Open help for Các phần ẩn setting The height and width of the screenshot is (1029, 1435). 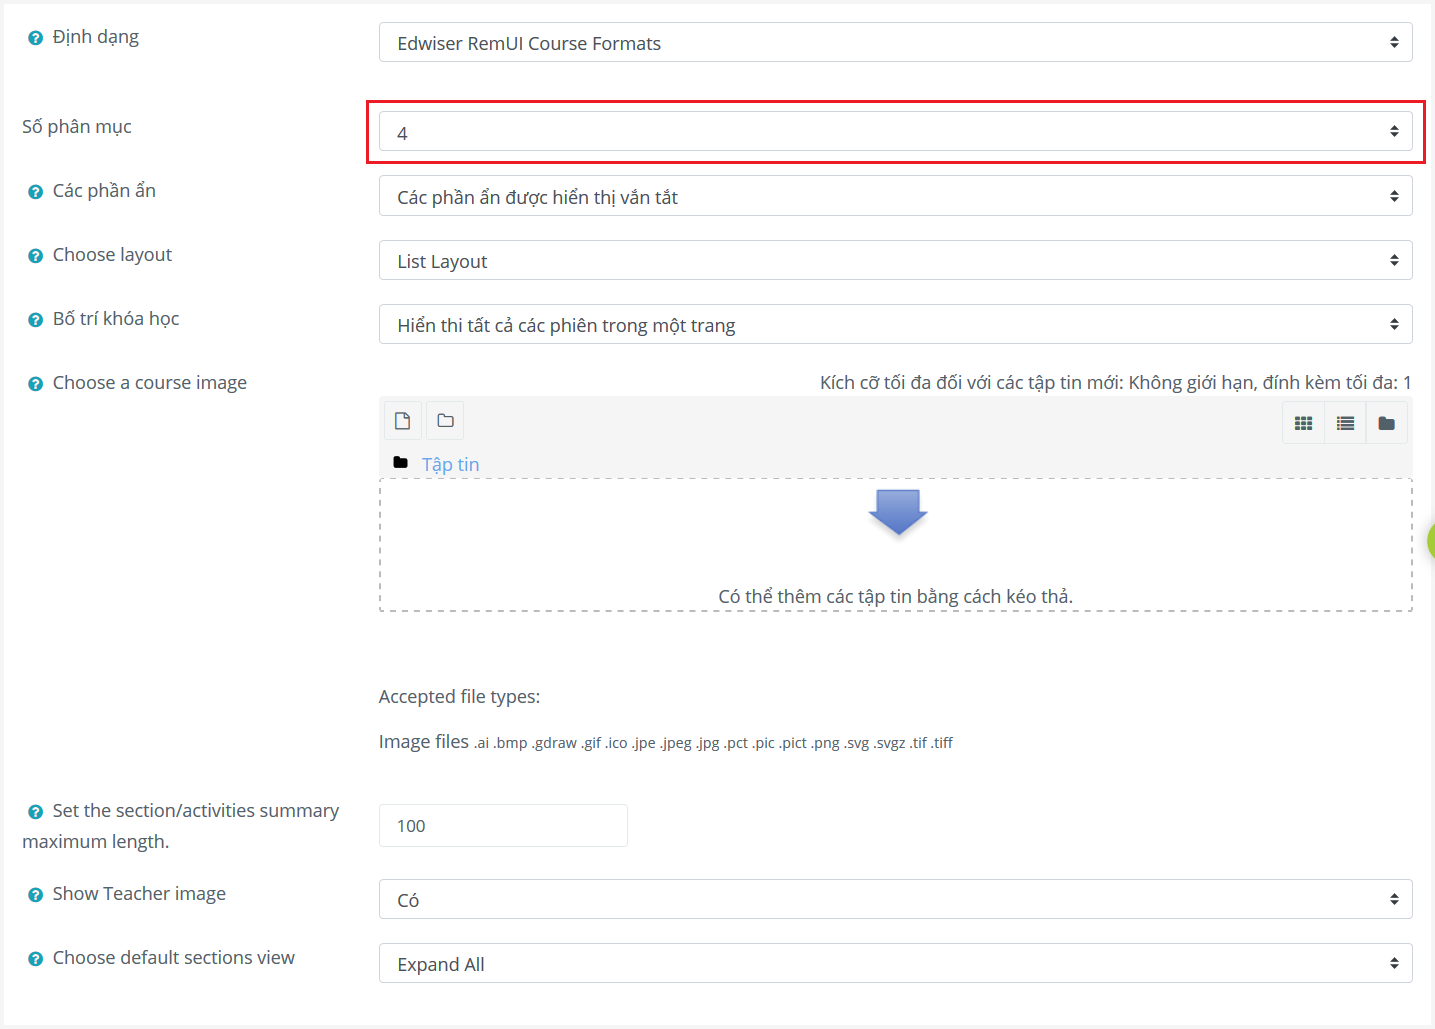tap(35, 192)
